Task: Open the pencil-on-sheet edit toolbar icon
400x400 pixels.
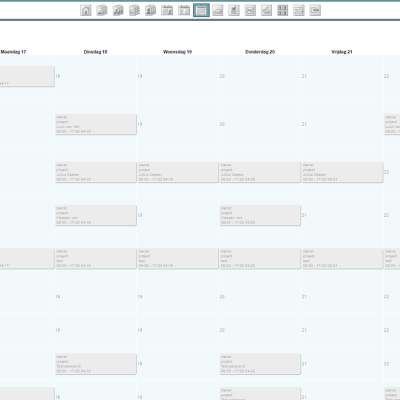Action: pos(266,10)
